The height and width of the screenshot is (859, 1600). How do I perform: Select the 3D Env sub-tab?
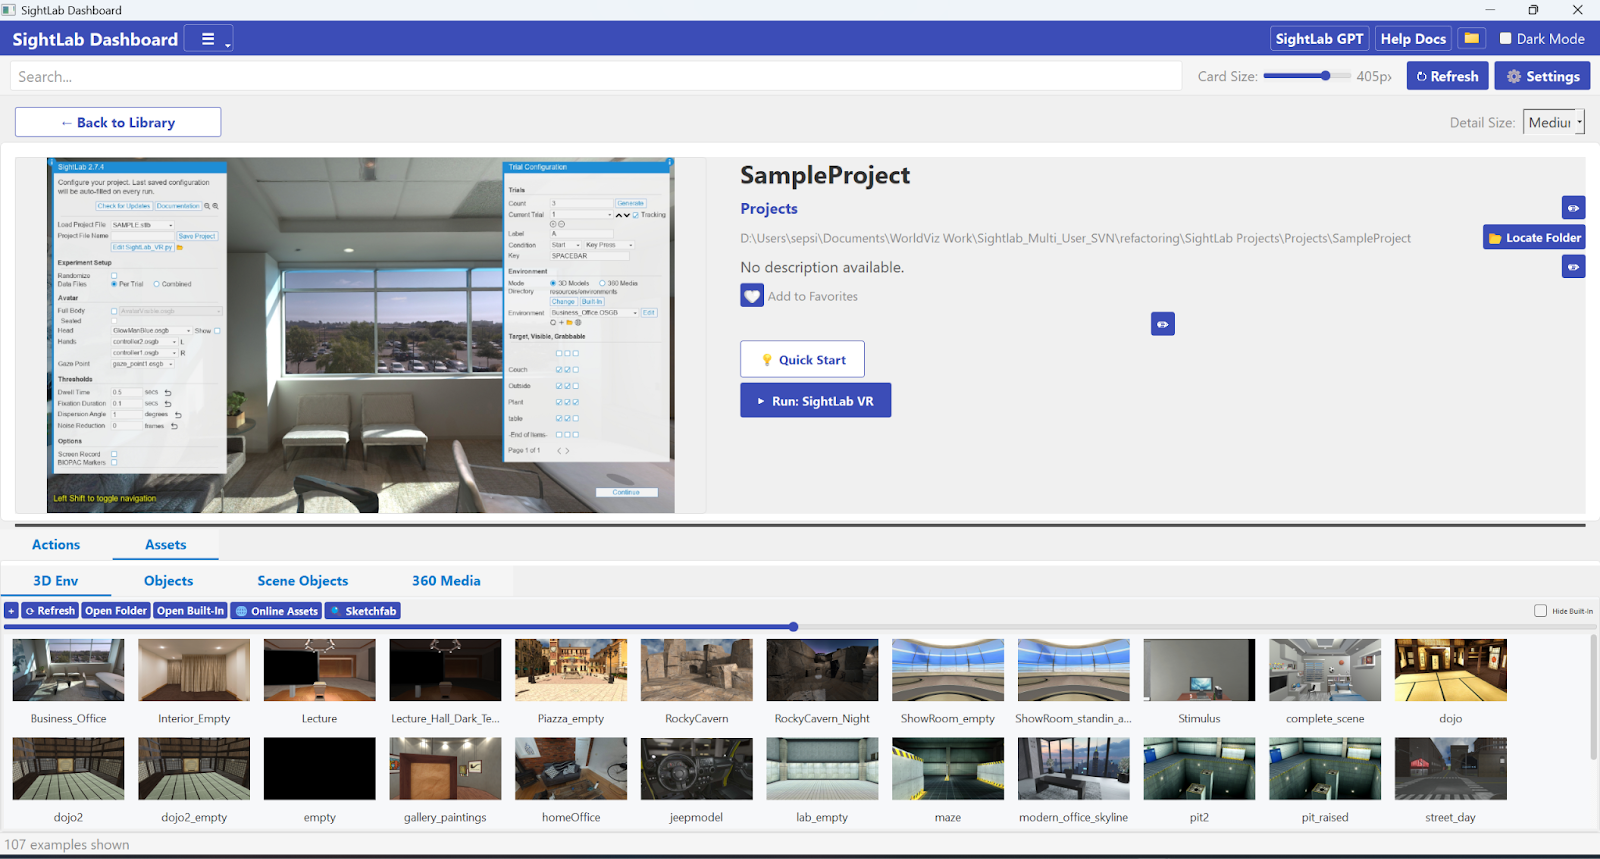55,580
